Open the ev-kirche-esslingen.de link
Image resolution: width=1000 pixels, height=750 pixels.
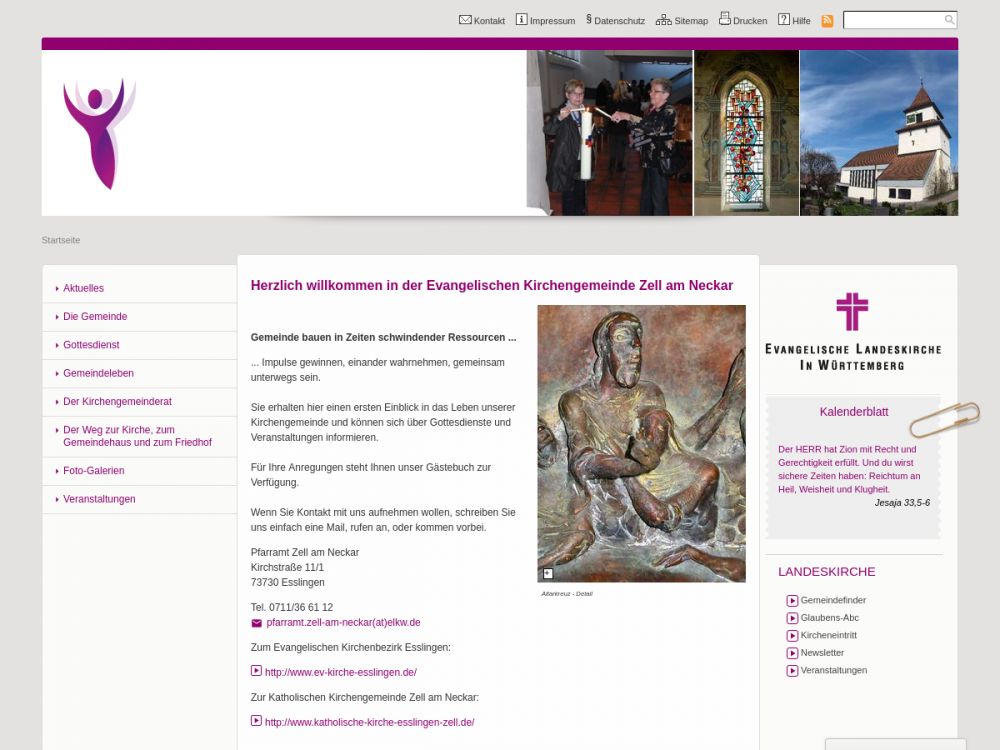(x=340, y=673)
